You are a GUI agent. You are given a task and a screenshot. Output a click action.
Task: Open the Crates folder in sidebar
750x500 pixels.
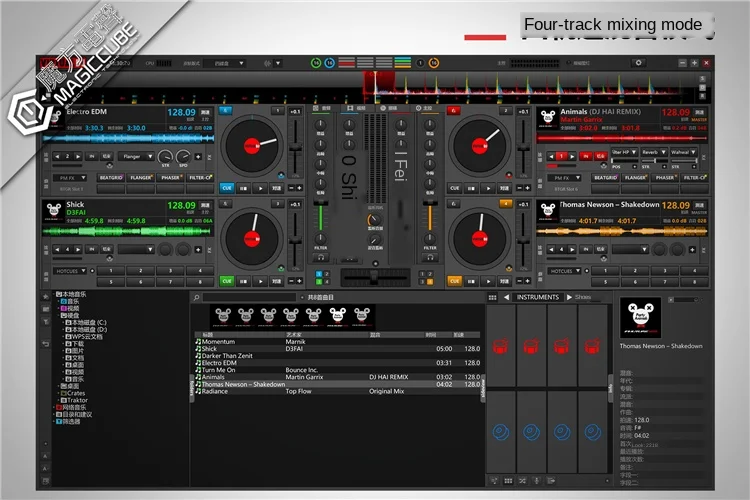pyautogui.click(x=76, y=393)
